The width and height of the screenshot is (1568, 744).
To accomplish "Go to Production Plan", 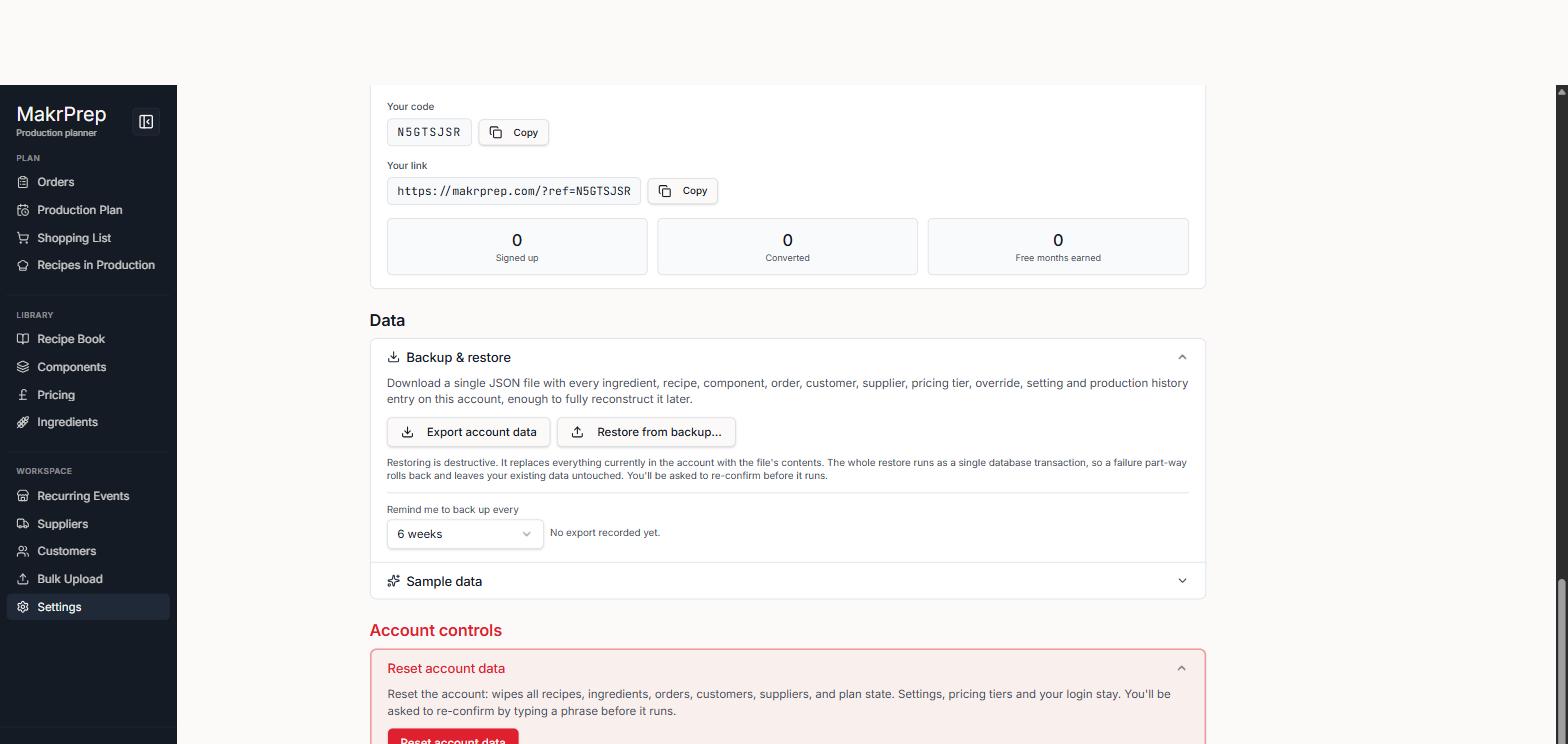I will pos(88,210).
